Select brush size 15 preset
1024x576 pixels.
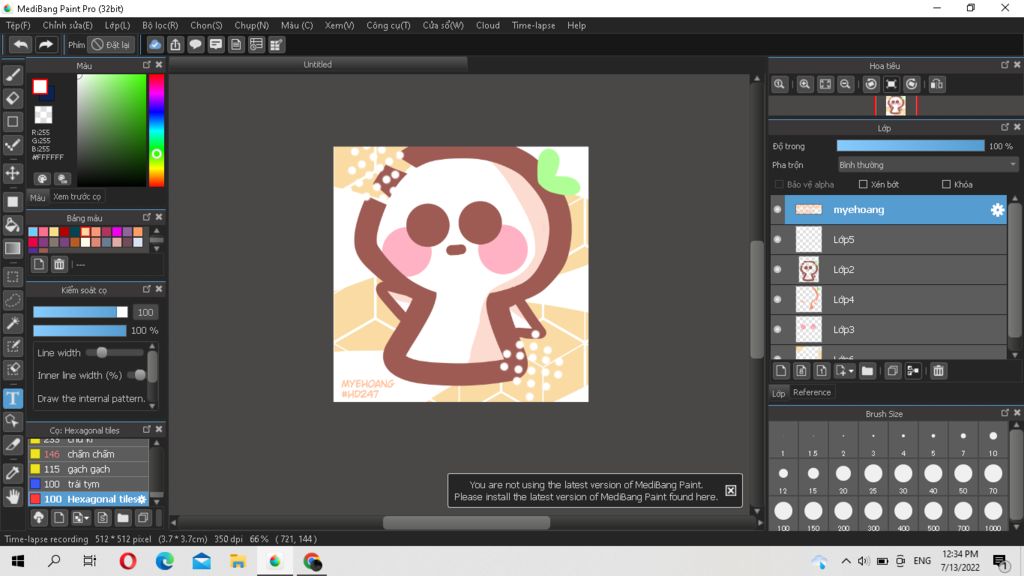[x=813, y=479]
